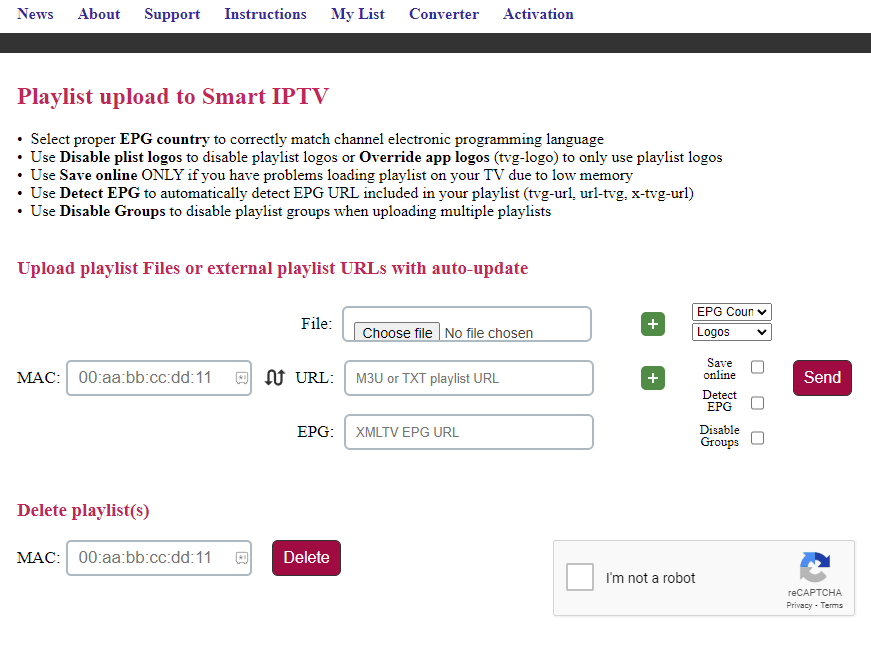871x667 pixels.
Task: Open the Instructions menu item
Action: (x=265, y=14)
